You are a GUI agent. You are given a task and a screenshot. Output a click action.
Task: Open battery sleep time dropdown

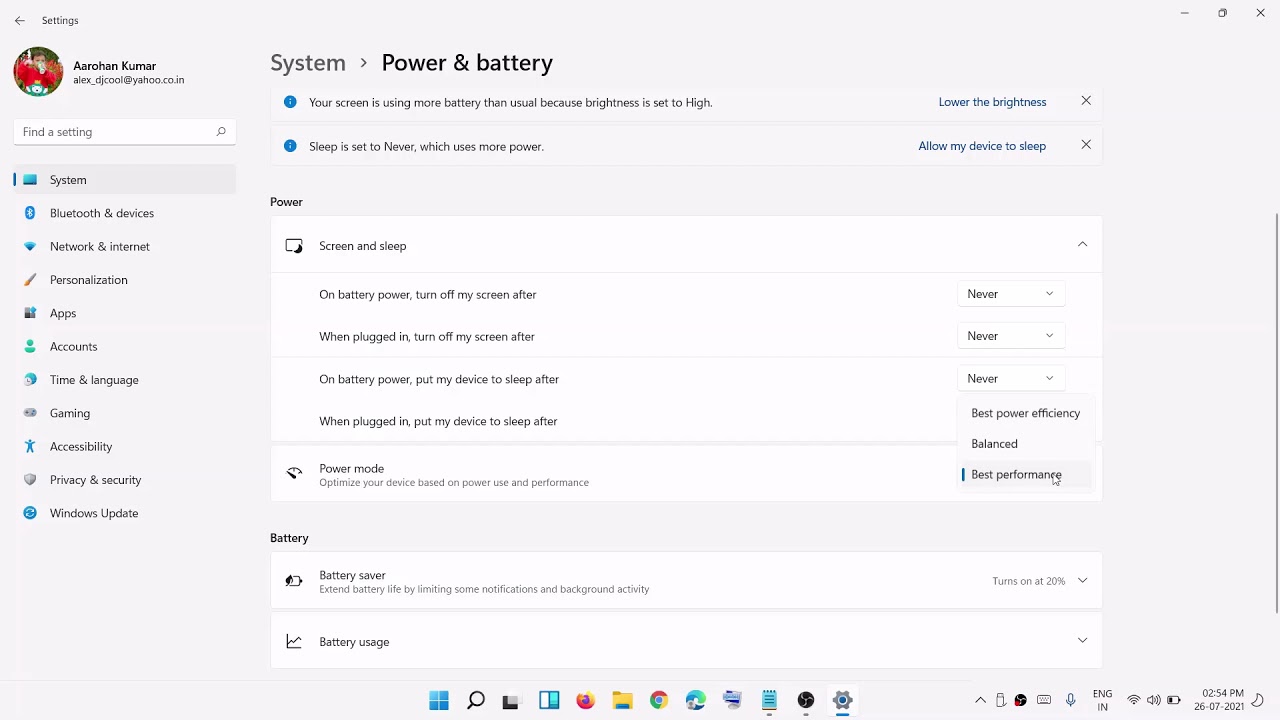[1010, 378]
